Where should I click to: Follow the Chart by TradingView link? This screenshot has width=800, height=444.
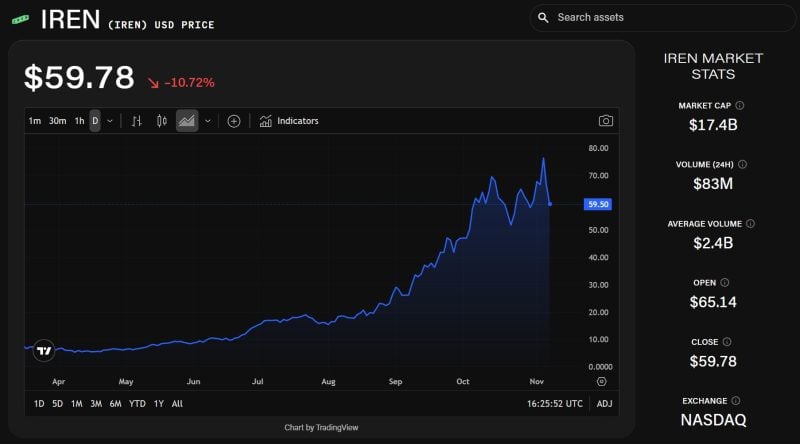click(x=321, y=427)
